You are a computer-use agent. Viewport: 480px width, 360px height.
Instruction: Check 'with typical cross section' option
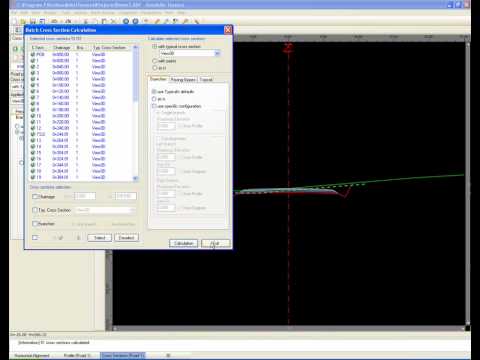tap(155, 47)
